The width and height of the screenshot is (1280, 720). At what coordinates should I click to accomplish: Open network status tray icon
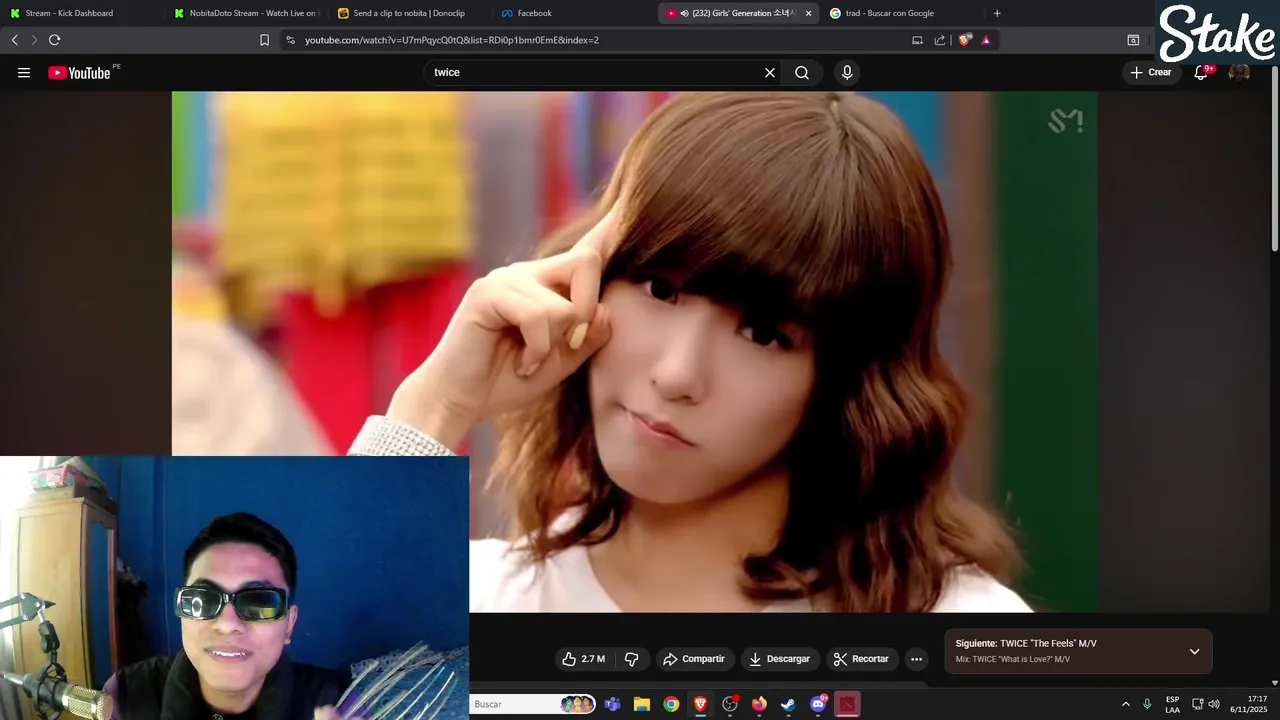pyautogui.click(x=1197, y=704)
